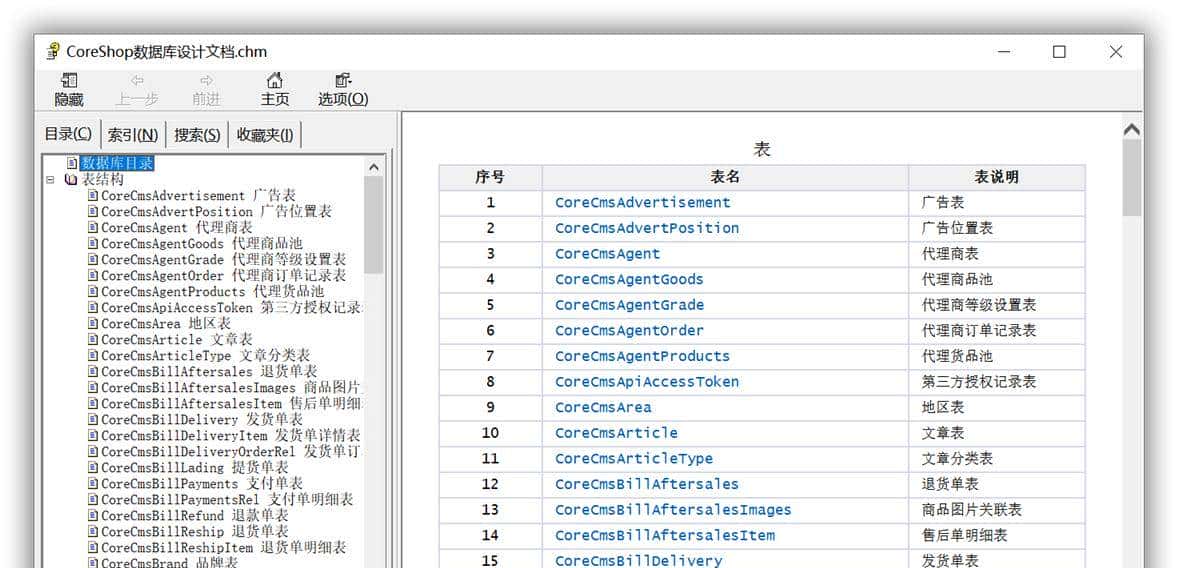Image resolution: width=1178 pixels, height=568 pixels.
Task: Click page icon beside CoreCmsAgentGrade tree entry
Action: 93,259
